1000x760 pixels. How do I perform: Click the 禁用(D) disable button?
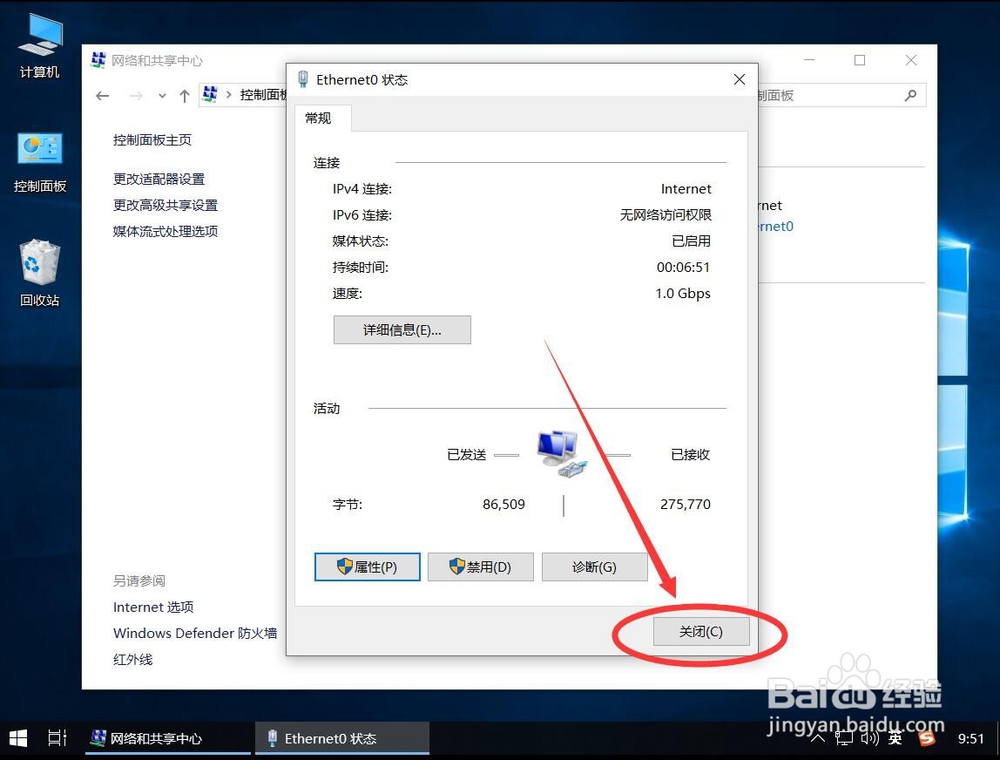480,567
